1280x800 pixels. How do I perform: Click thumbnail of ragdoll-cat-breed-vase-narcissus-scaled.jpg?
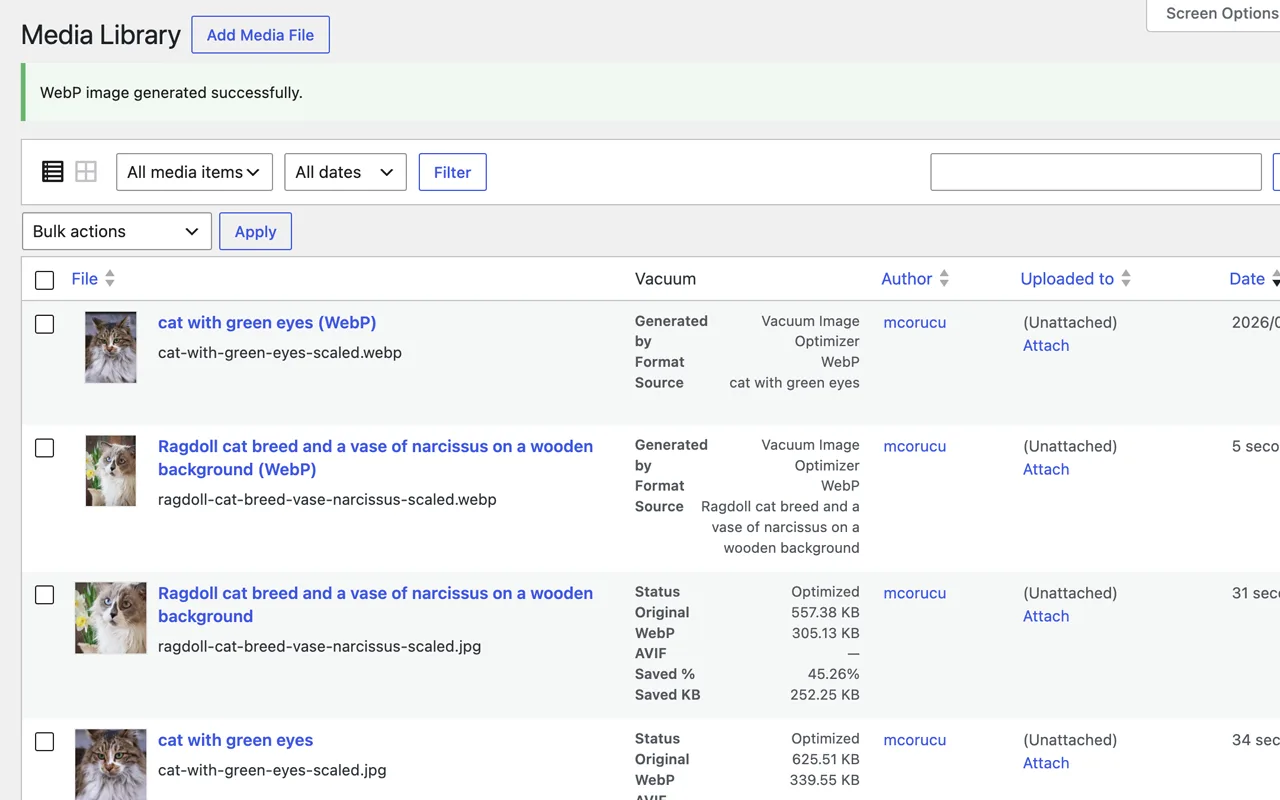[x=111, y=618]
